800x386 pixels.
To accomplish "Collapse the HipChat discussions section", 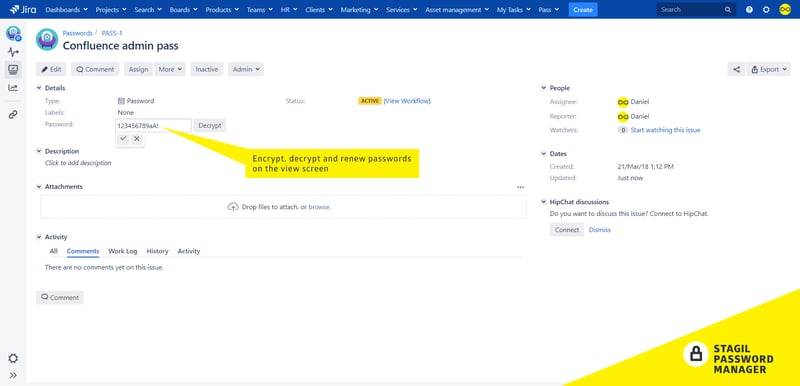I will coord(543,202).
